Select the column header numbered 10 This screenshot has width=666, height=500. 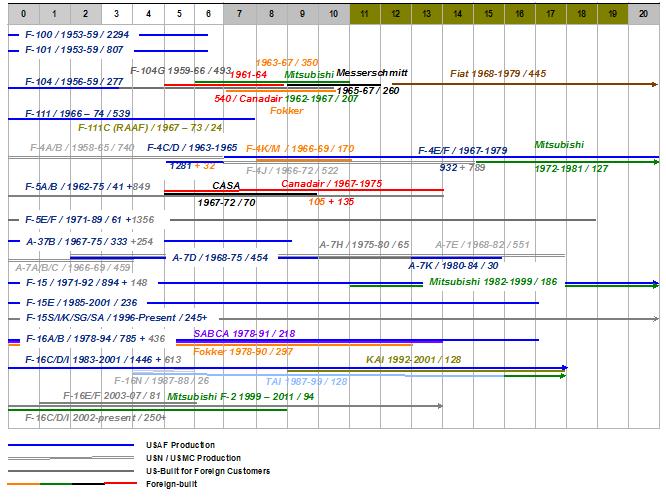333,15
